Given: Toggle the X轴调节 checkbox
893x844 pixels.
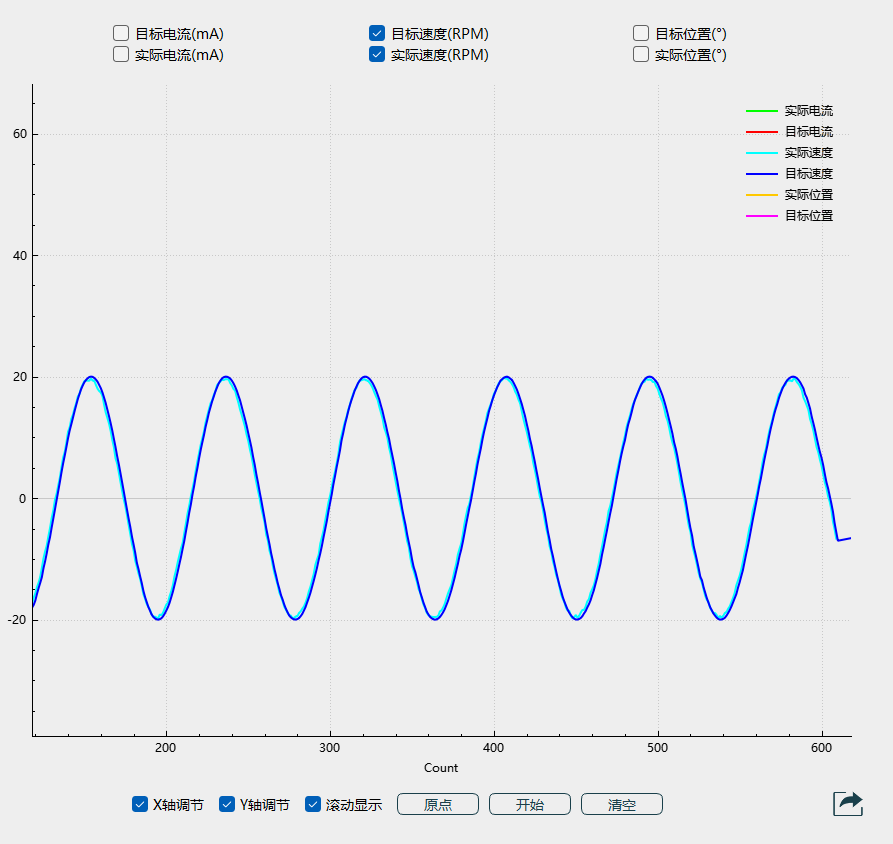Looking at the screenshot, I should [140, 804].
